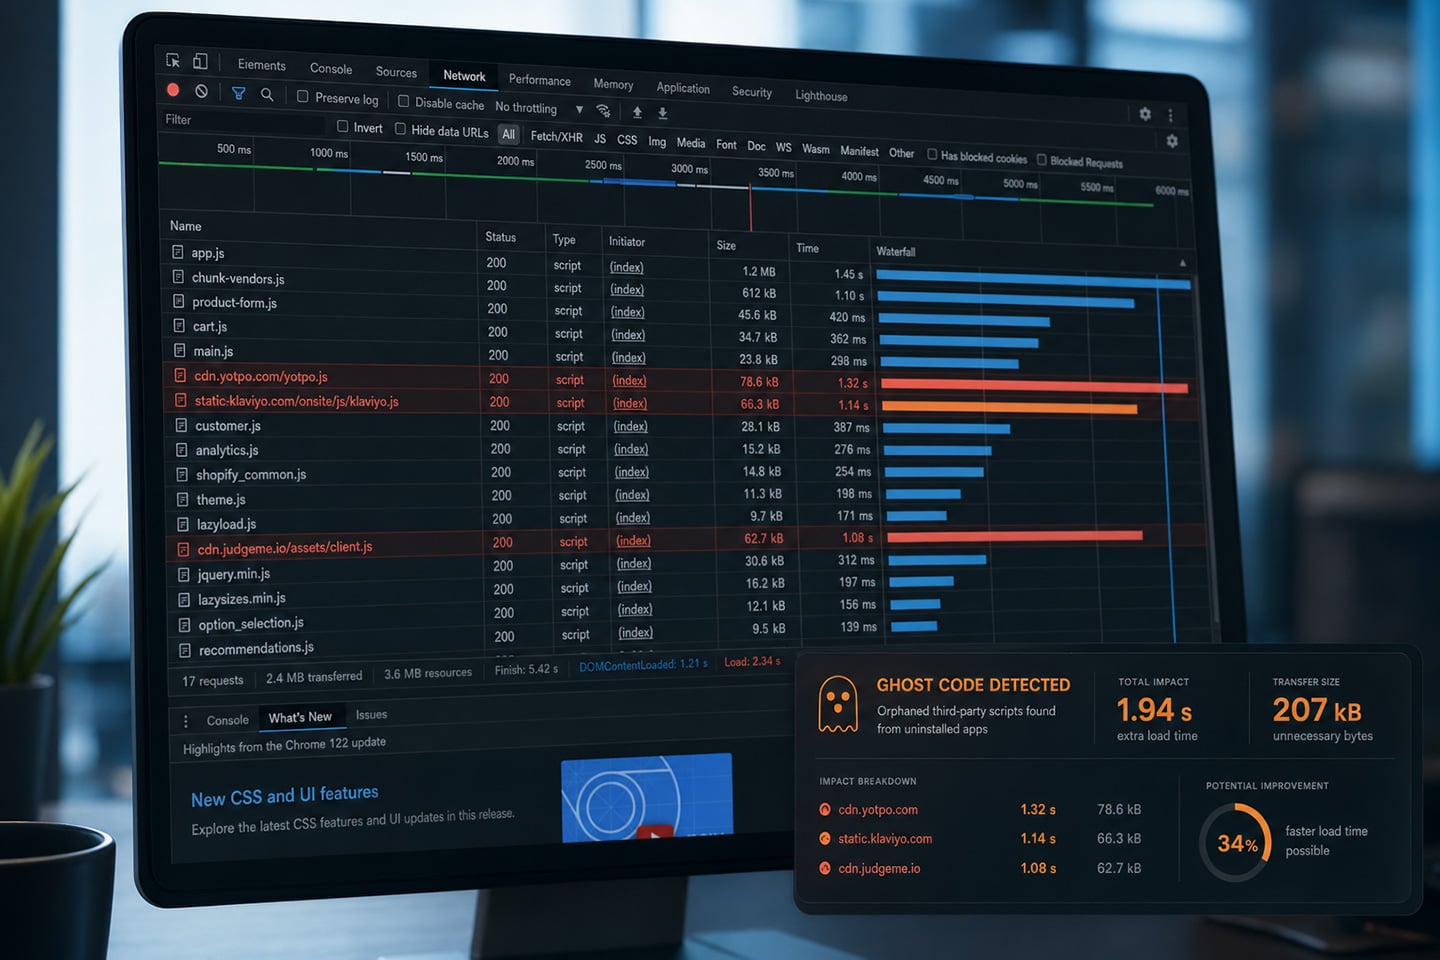Image resolution: width=1440 pixels, height=960 pixels.
Task: Click the red file icon beside cdn.judgeme.io/assets/client.js
Action: point(183,549)
